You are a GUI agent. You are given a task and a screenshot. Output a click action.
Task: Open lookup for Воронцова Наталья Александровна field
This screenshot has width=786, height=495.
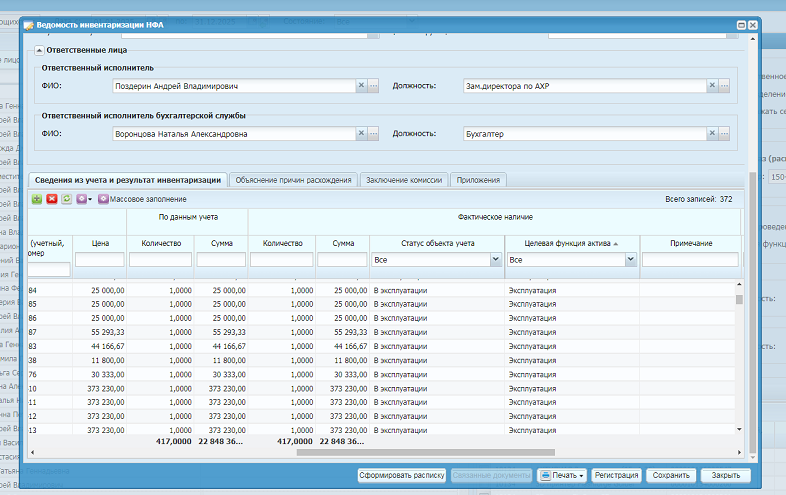373,133
